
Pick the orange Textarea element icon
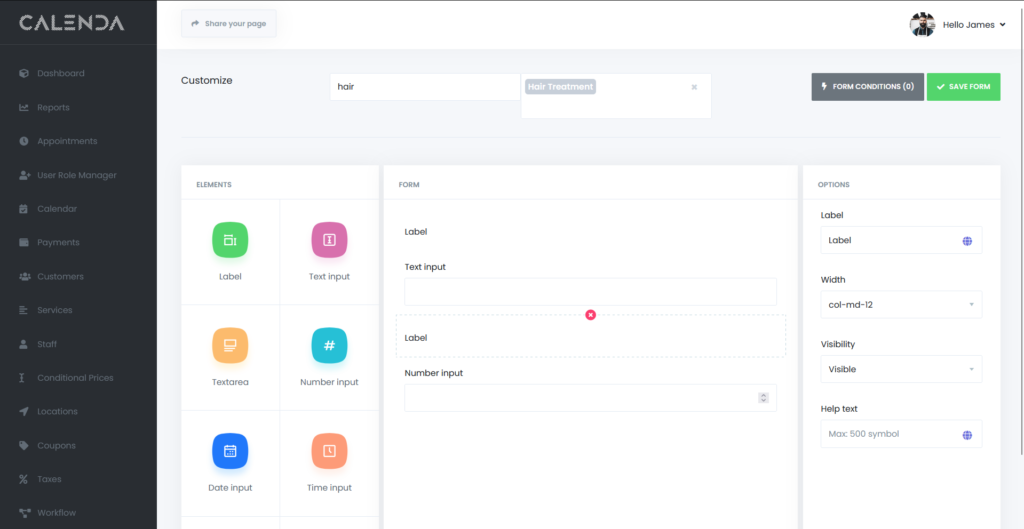(x=230, y=346)
